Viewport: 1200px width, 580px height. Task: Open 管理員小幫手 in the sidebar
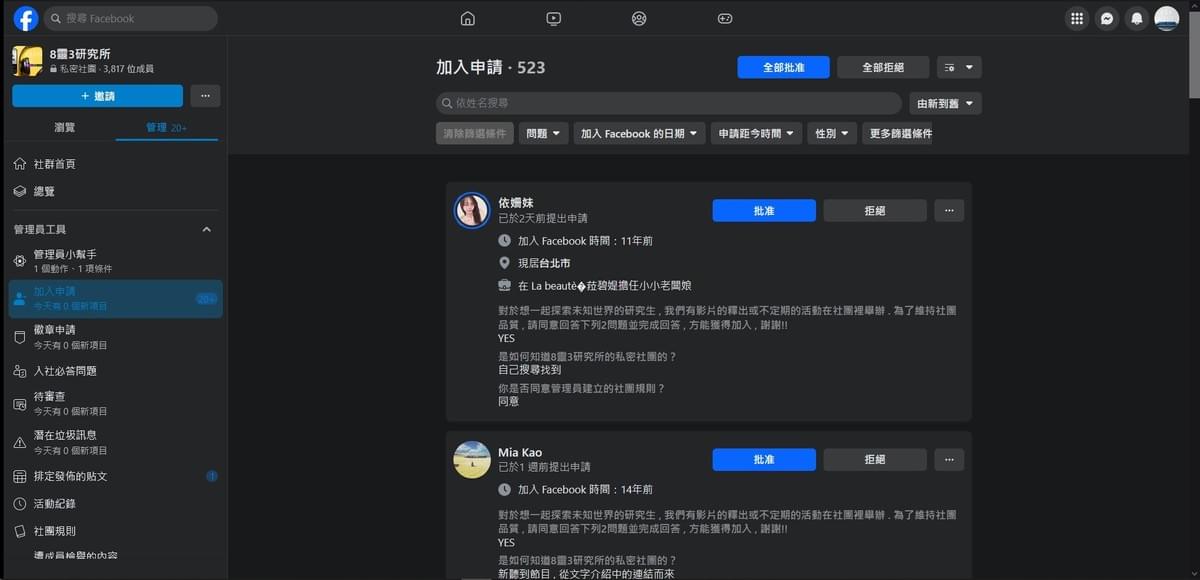pyautogui.click(x=115, y=261)
